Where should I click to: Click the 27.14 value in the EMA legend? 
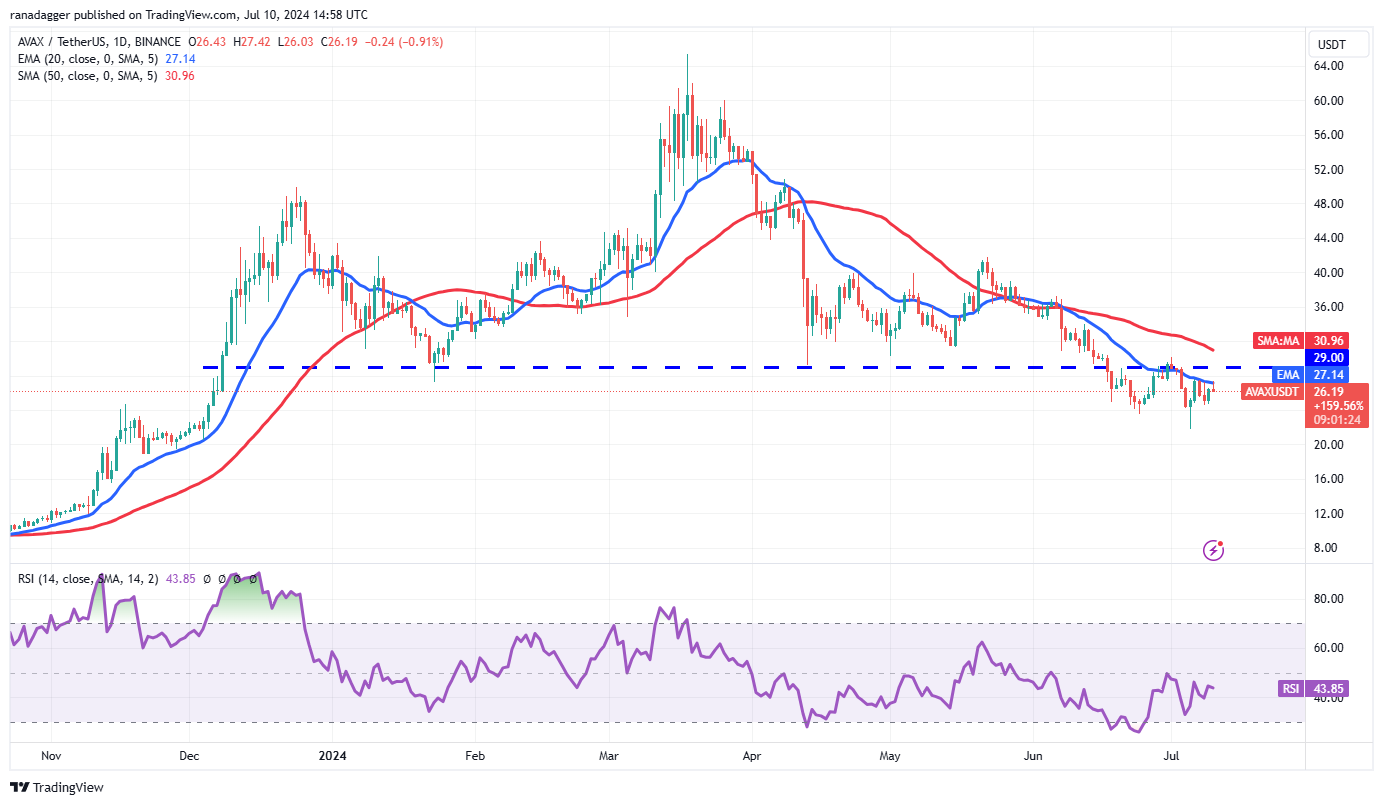tap(178, 59)
